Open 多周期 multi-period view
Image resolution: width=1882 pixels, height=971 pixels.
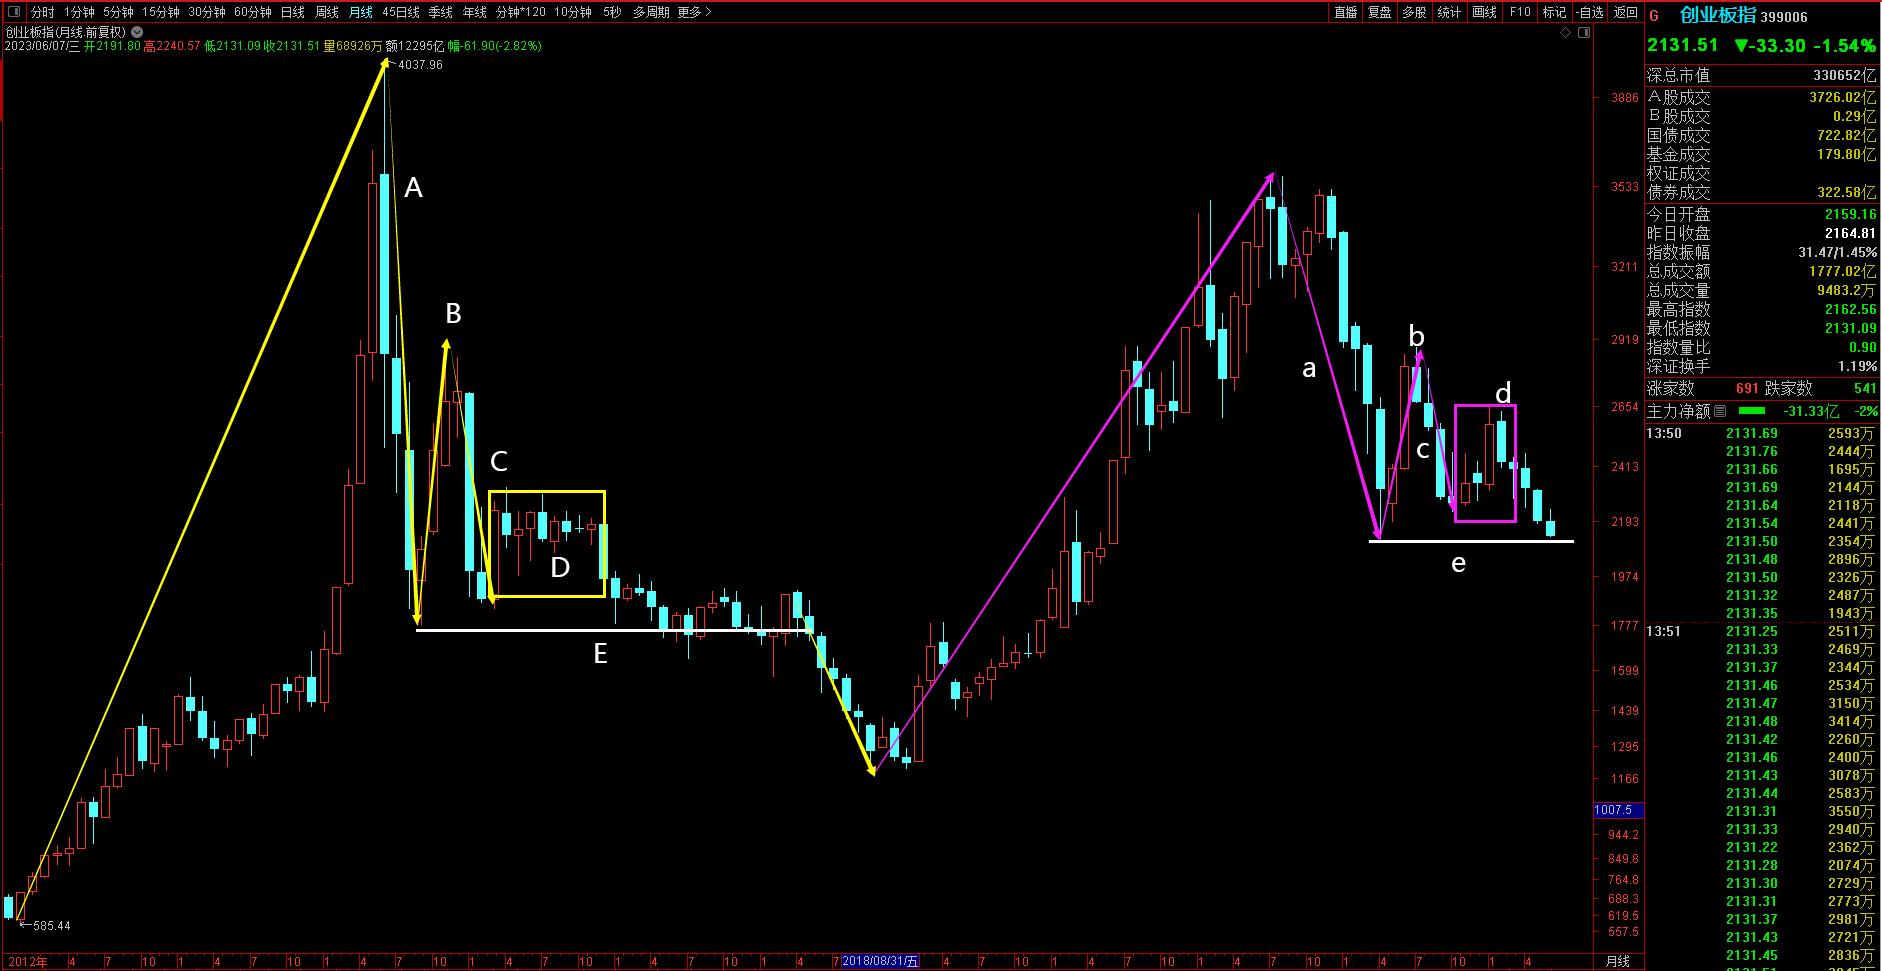[651, 12]
